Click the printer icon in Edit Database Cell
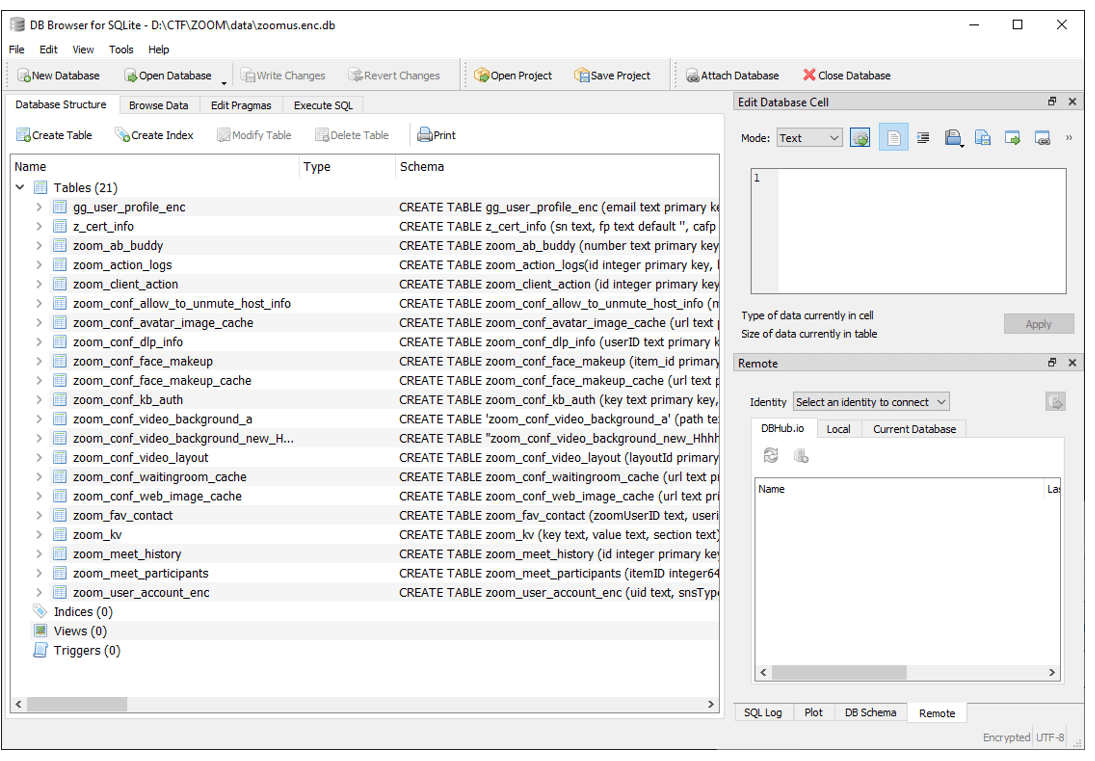 [x=953, y=138]
